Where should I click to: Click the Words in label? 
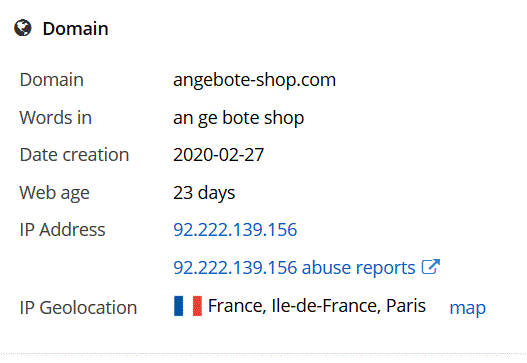[x=55, y=118]
